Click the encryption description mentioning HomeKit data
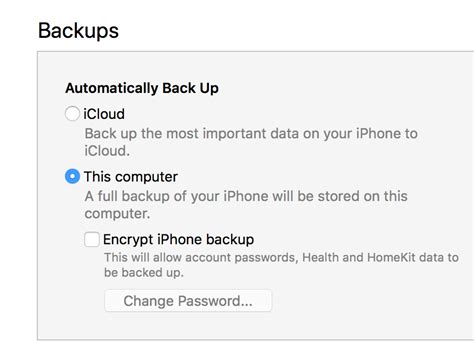The image size is (474, 361). coord(281,265)
